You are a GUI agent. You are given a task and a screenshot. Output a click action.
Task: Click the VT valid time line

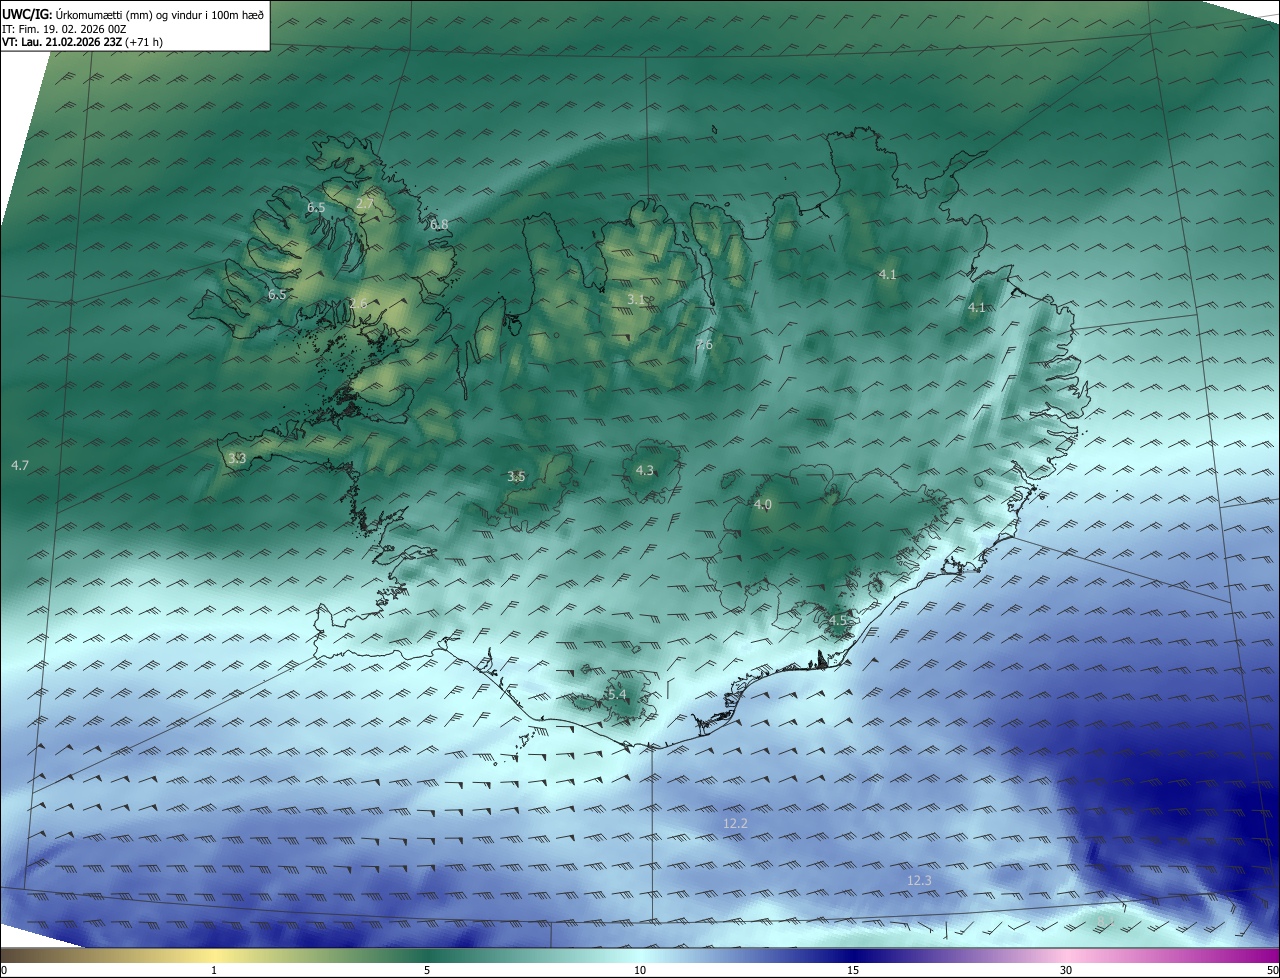click(x=82, y=42)
